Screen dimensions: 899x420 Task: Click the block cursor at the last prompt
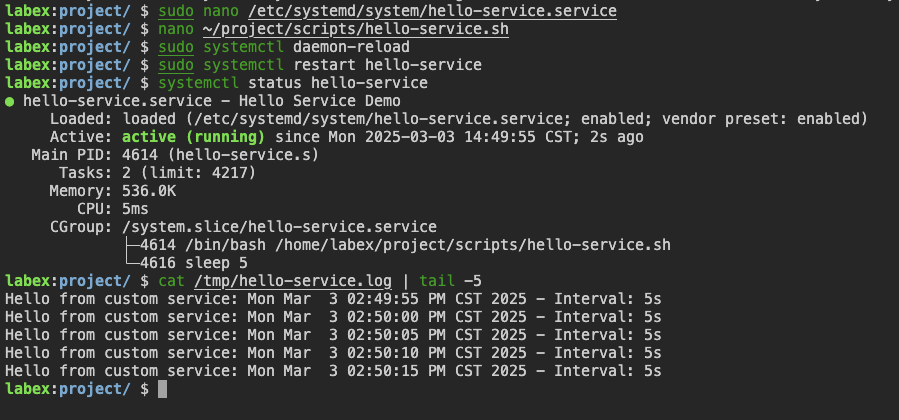click(x=163, y=388)
